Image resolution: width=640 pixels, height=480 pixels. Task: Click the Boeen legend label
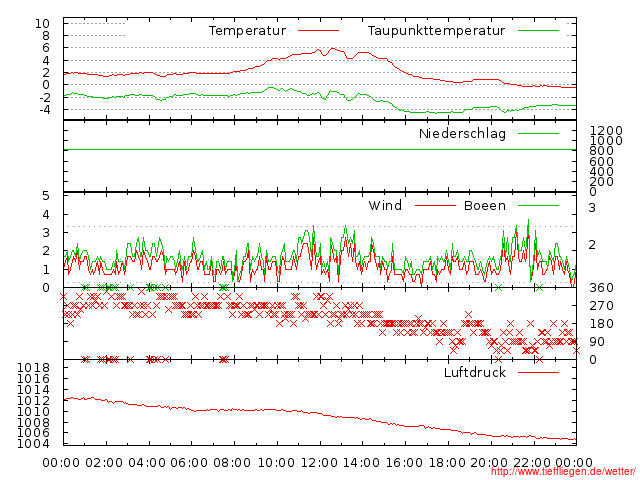point(484,205)
